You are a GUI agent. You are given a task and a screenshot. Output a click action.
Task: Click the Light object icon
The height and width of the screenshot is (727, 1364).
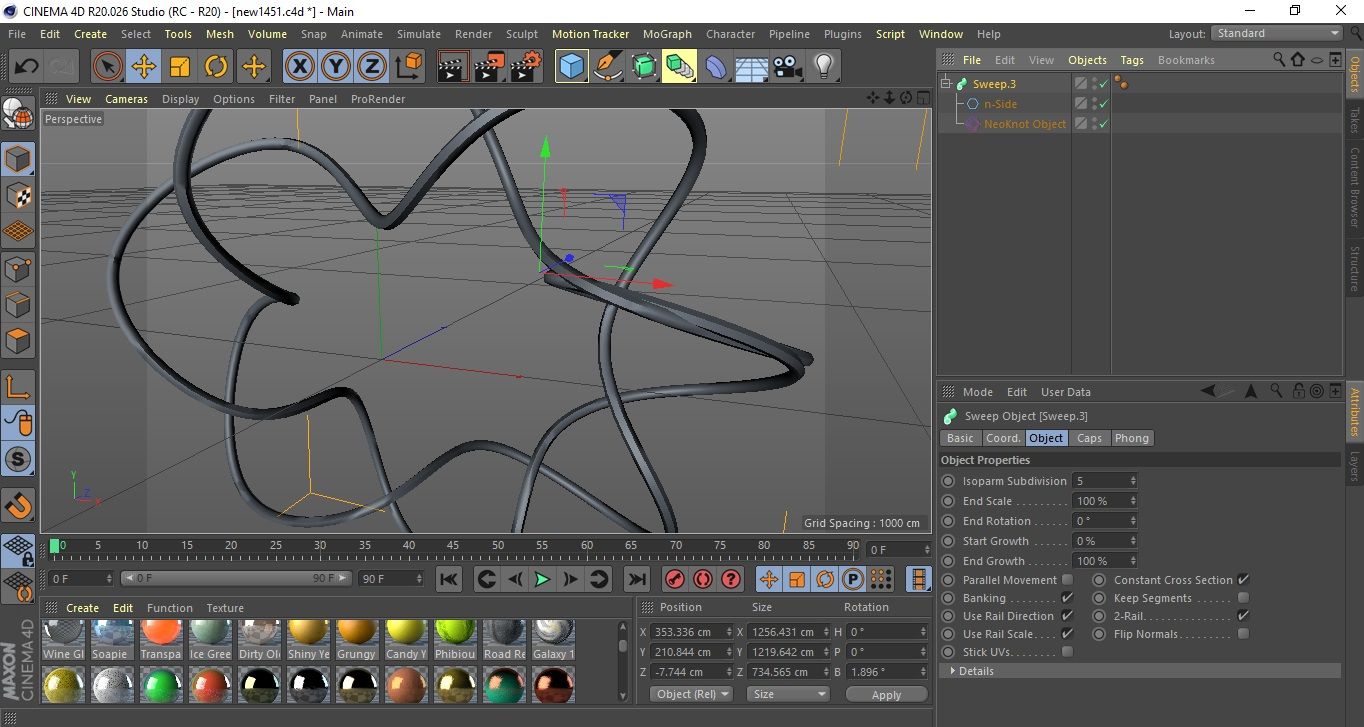pos(823,67)
